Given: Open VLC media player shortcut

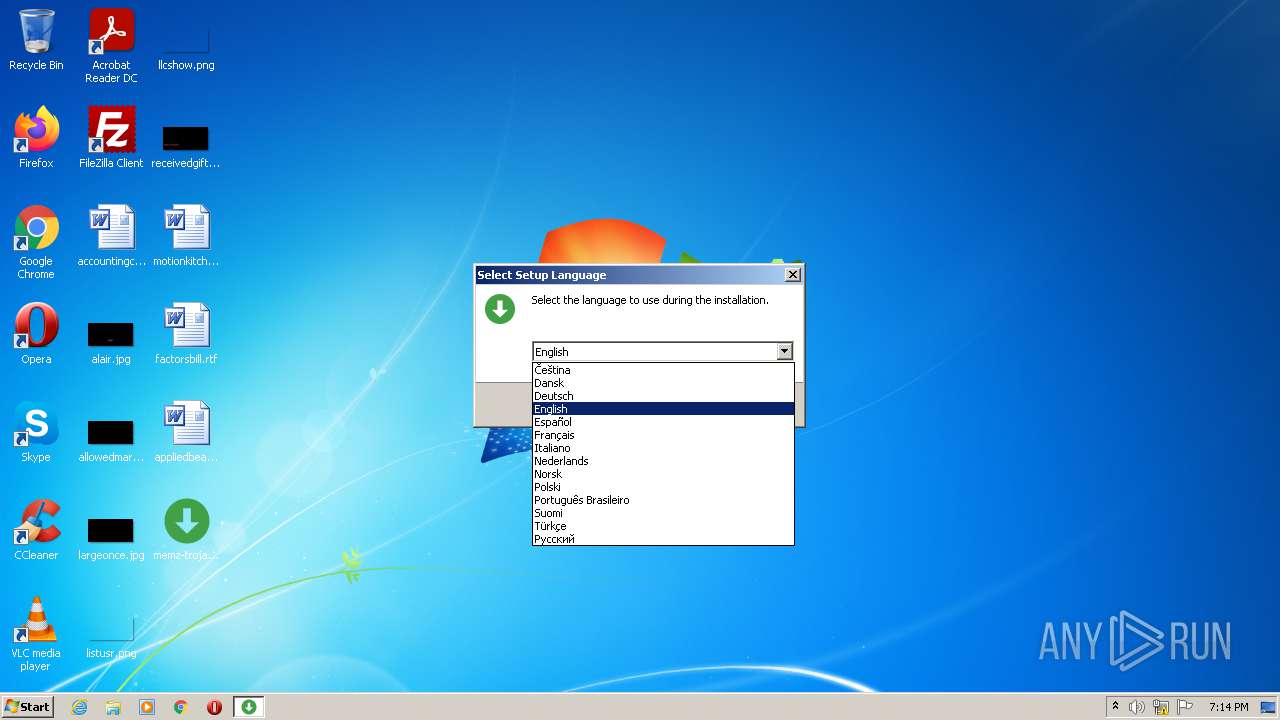Looking at the screenshot, I should pos(36,634).
